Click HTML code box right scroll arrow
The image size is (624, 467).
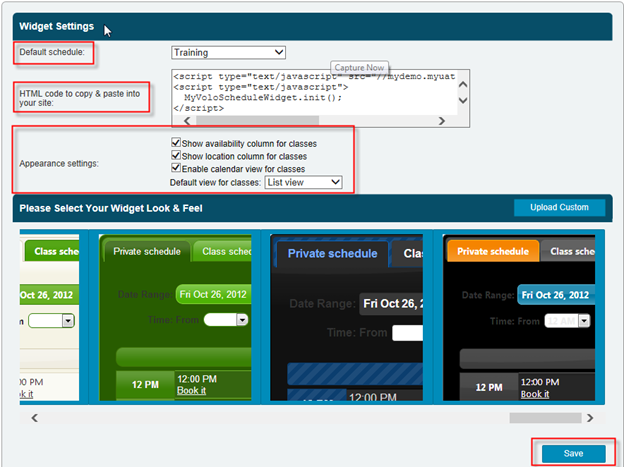point(442,121)
